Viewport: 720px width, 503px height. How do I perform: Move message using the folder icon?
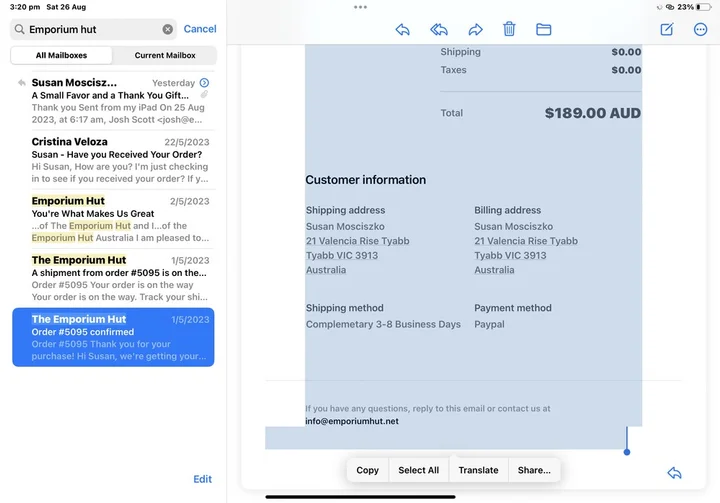click(x=544, y=29)
